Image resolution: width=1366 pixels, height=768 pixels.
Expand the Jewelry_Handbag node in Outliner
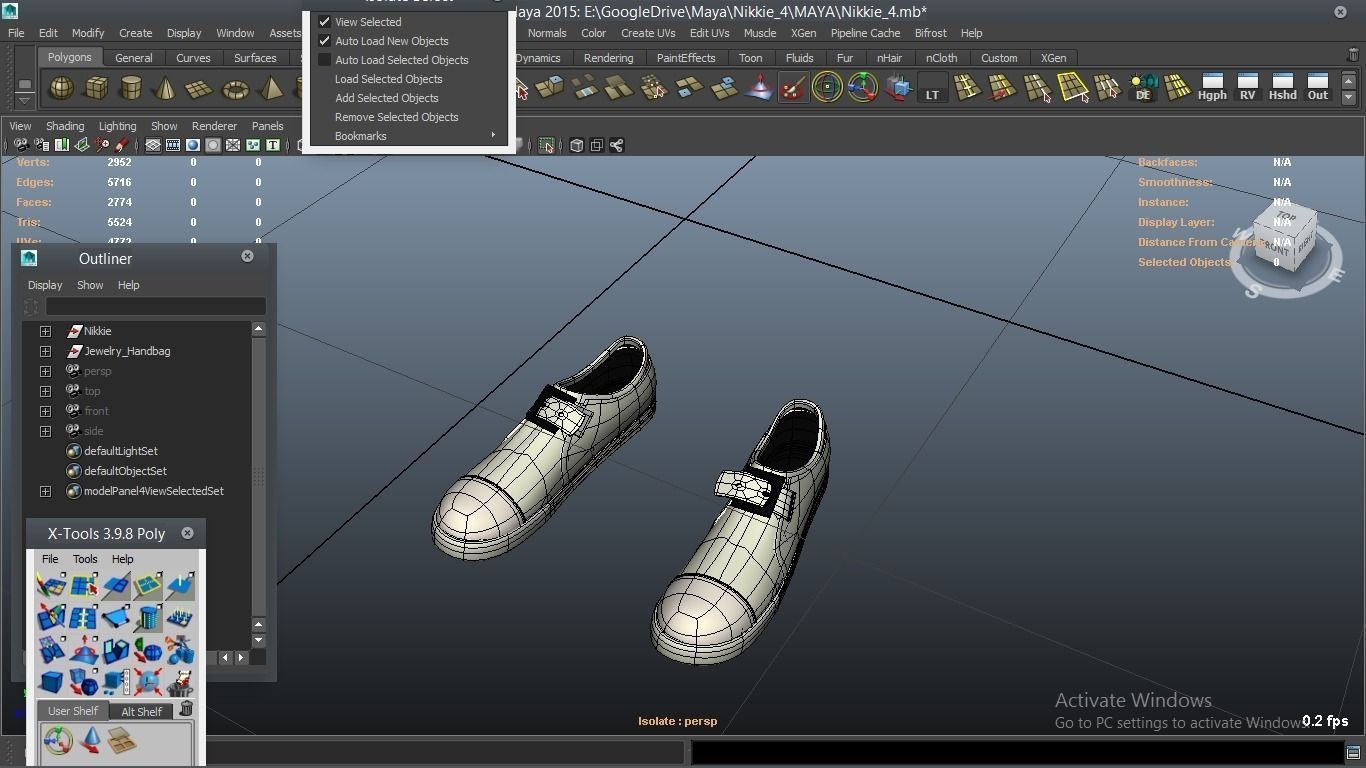[x=45, y=351]
